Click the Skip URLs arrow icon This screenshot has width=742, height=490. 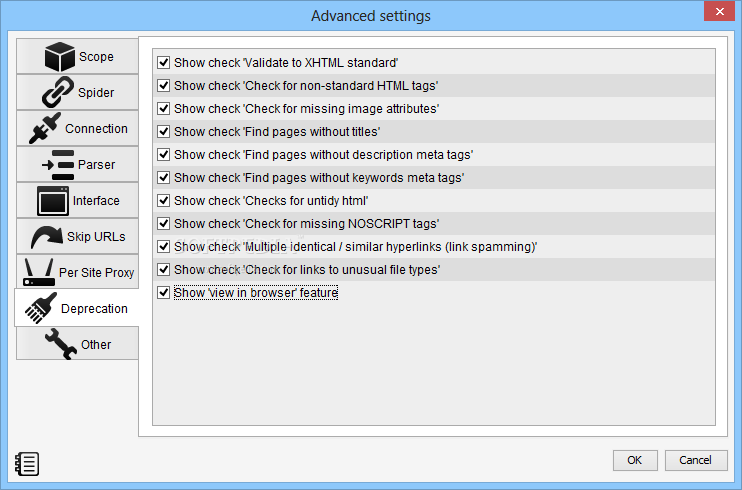point(46,237)
